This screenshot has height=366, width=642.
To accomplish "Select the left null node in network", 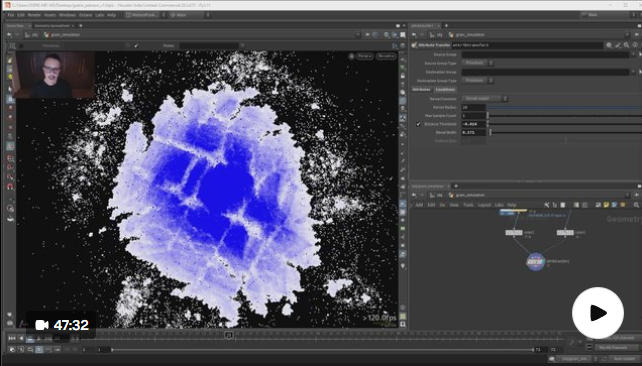I will pos(514,233).
